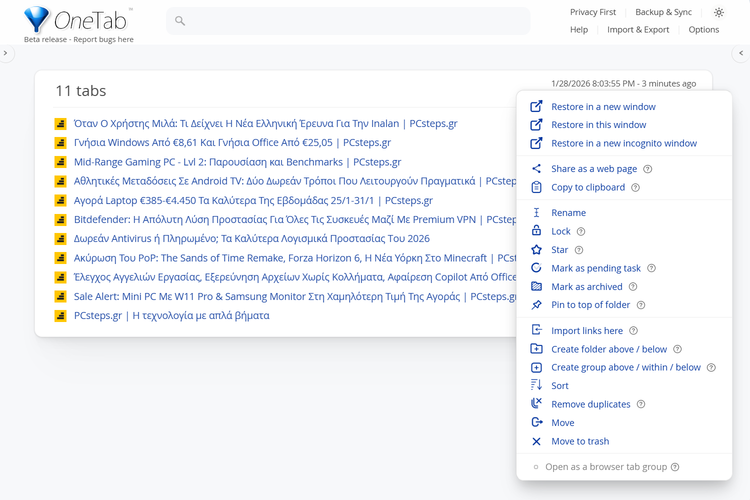
Task: Click the Lock padlock icon
Action: point(537,231)
